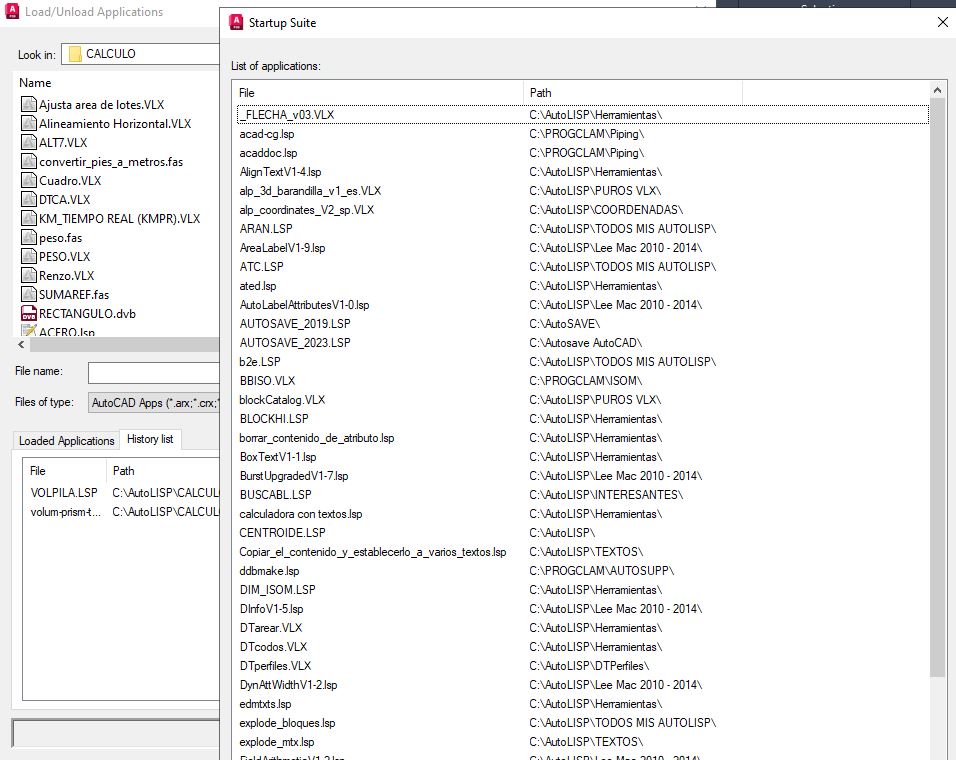Select blockCatalog.VLX row
The image size is (956, 760).
point(582,400)
